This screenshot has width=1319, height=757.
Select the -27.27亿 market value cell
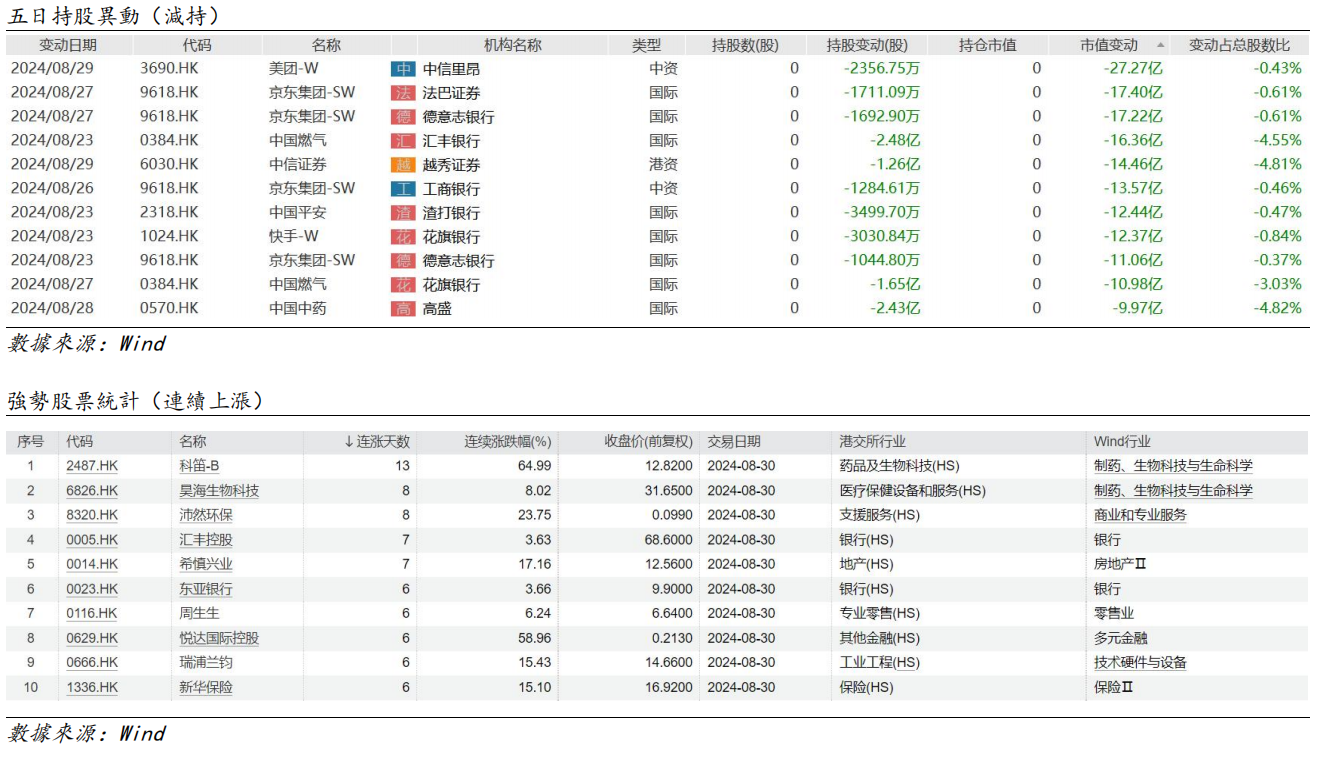[x=1132, y=69]
